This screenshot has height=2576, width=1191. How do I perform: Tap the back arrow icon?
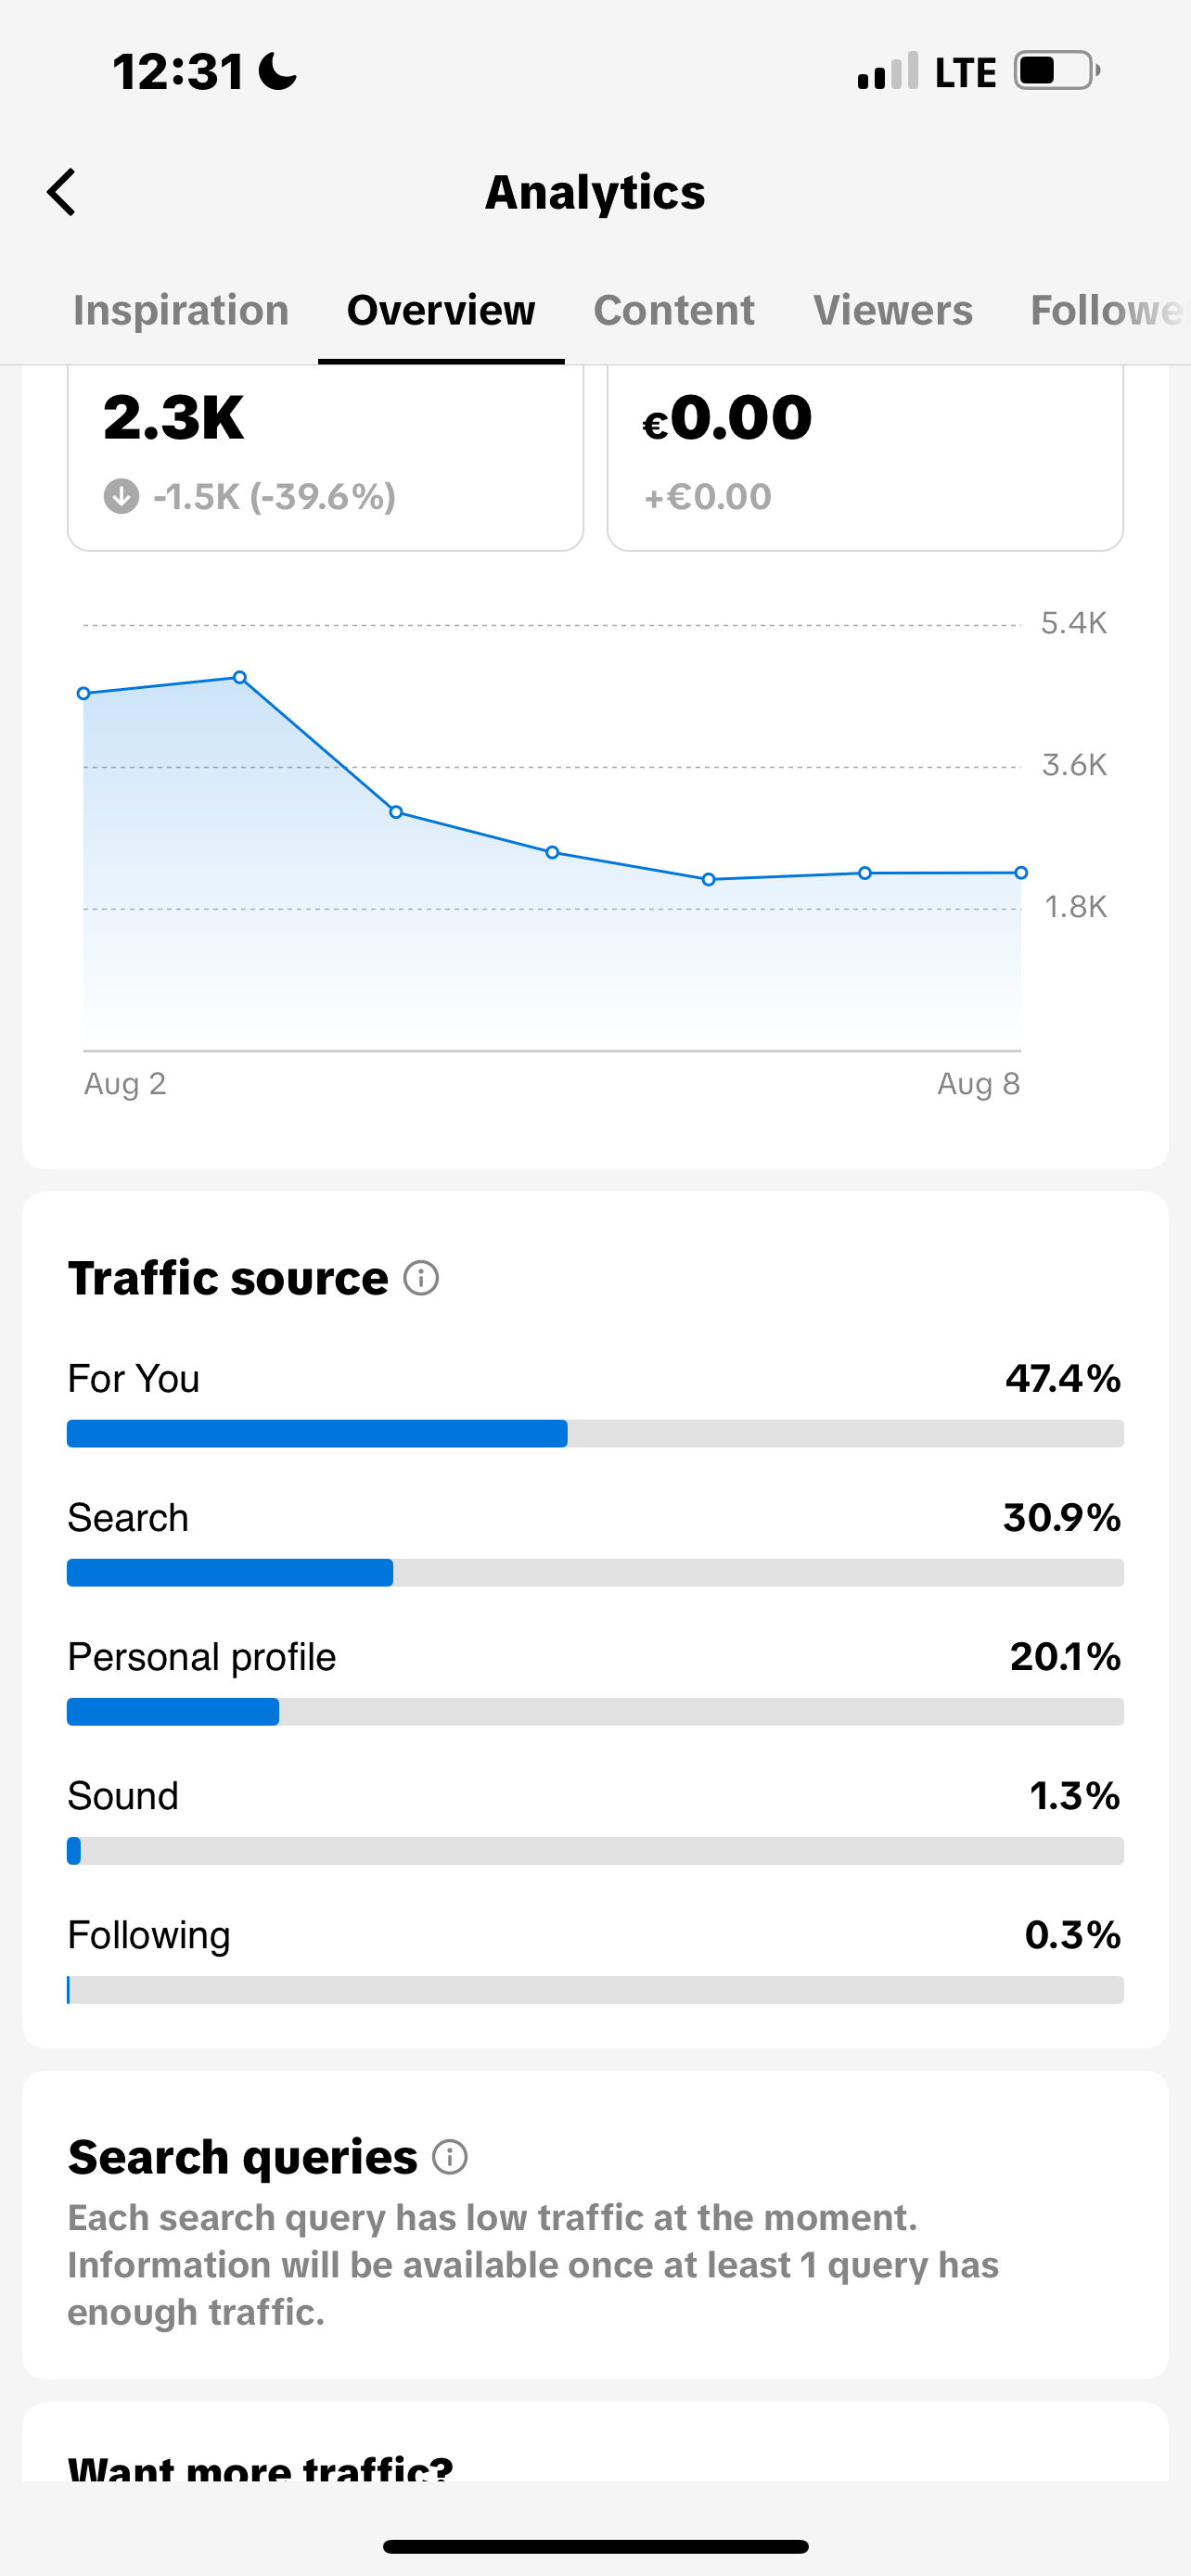tap(62, 192)
